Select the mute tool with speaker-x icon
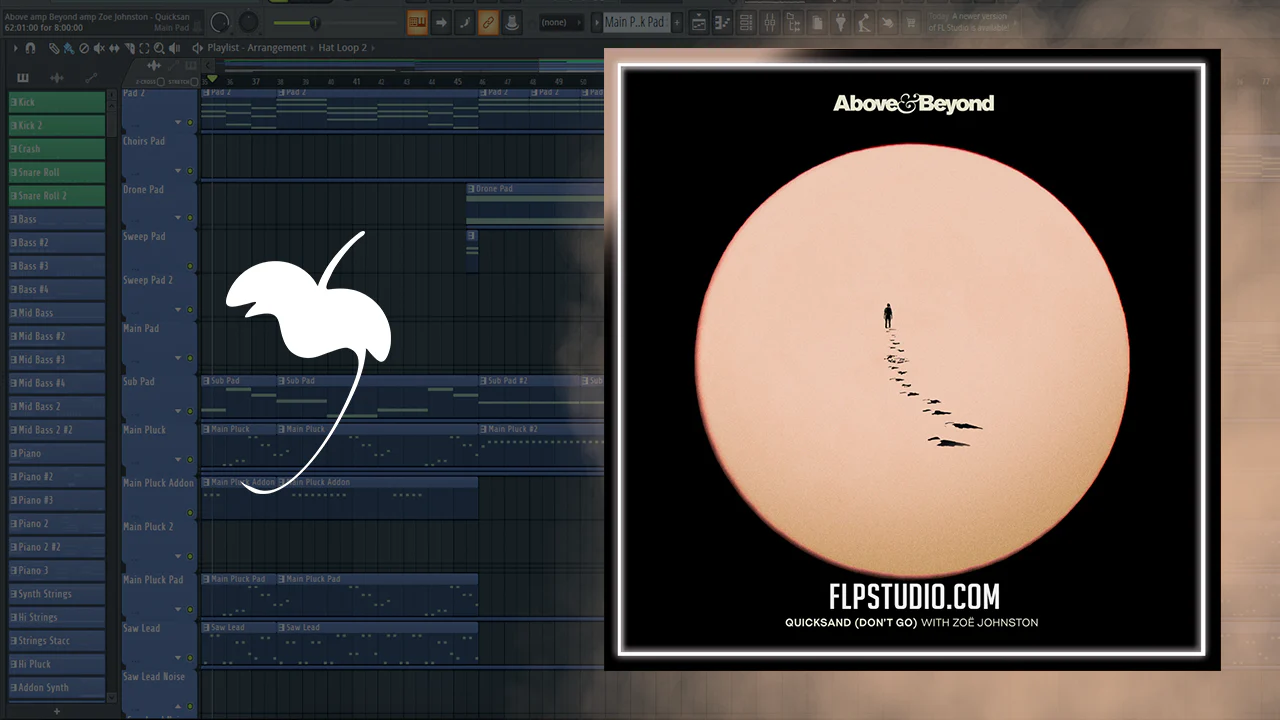The image size is (1280, 720). tap(98, 48)
